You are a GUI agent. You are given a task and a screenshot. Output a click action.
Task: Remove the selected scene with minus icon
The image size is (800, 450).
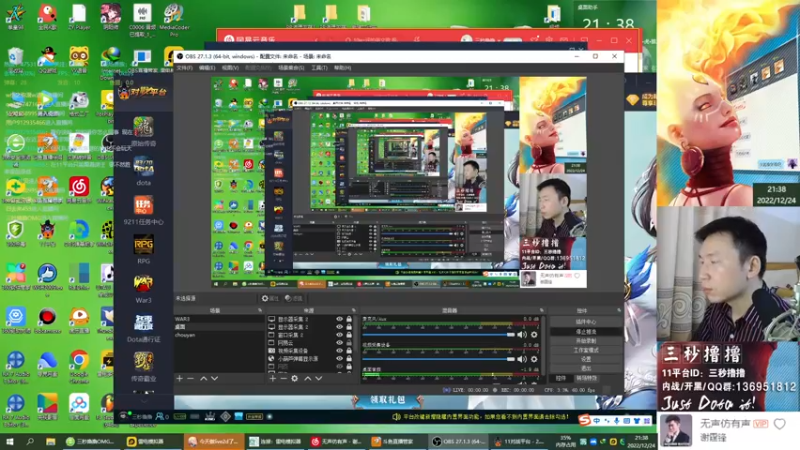[190, 379]
